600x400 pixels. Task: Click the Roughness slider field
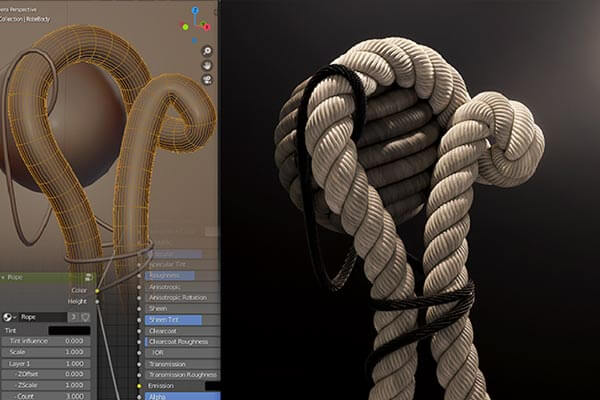pyautogui.click(x=182, y=276)
